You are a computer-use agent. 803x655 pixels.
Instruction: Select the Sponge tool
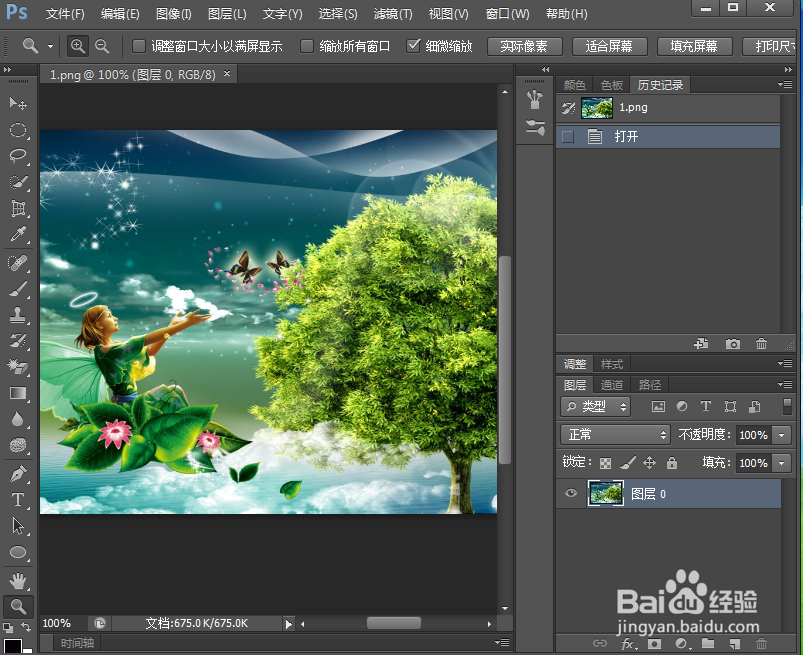[18, 445]
